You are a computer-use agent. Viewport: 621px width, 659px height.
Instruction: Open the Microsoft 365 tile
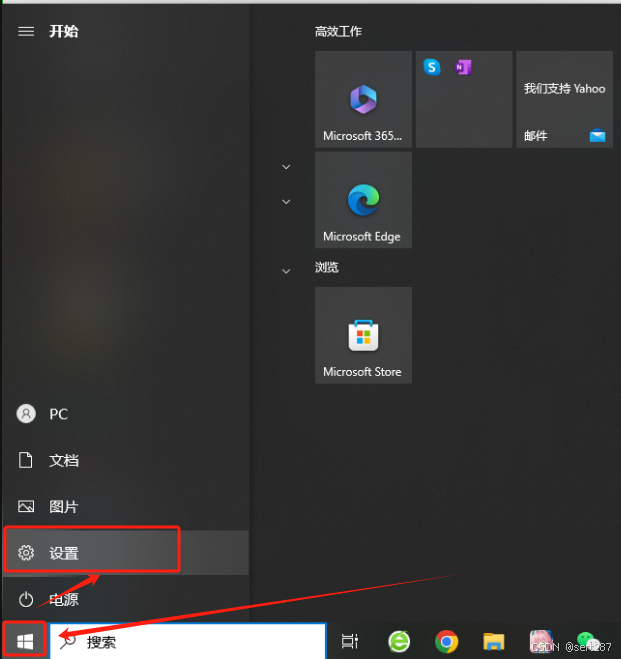tap(363, 99)
